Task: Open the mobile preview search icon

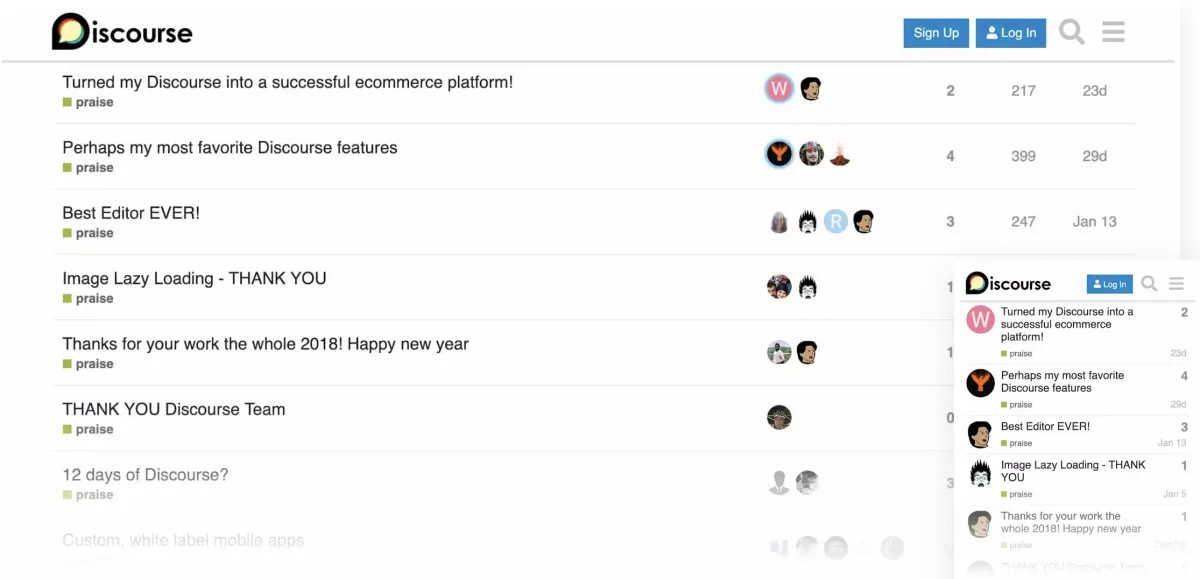Action: point(1150,284)
